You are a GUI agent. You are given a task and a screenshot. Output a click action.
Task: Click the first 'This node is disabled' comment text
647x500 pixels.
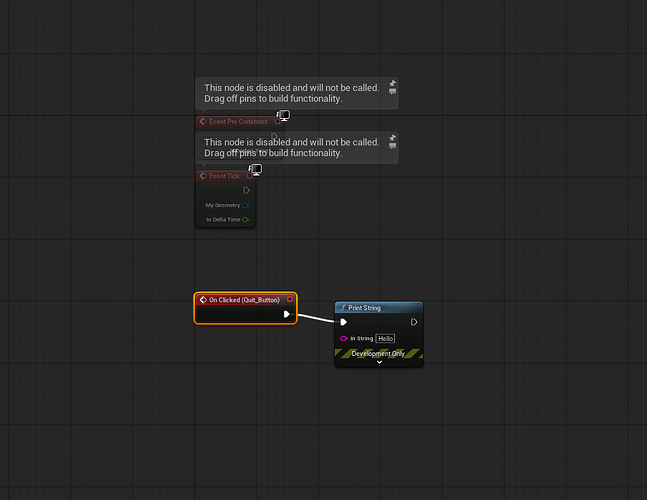click(x=291, y=93)
